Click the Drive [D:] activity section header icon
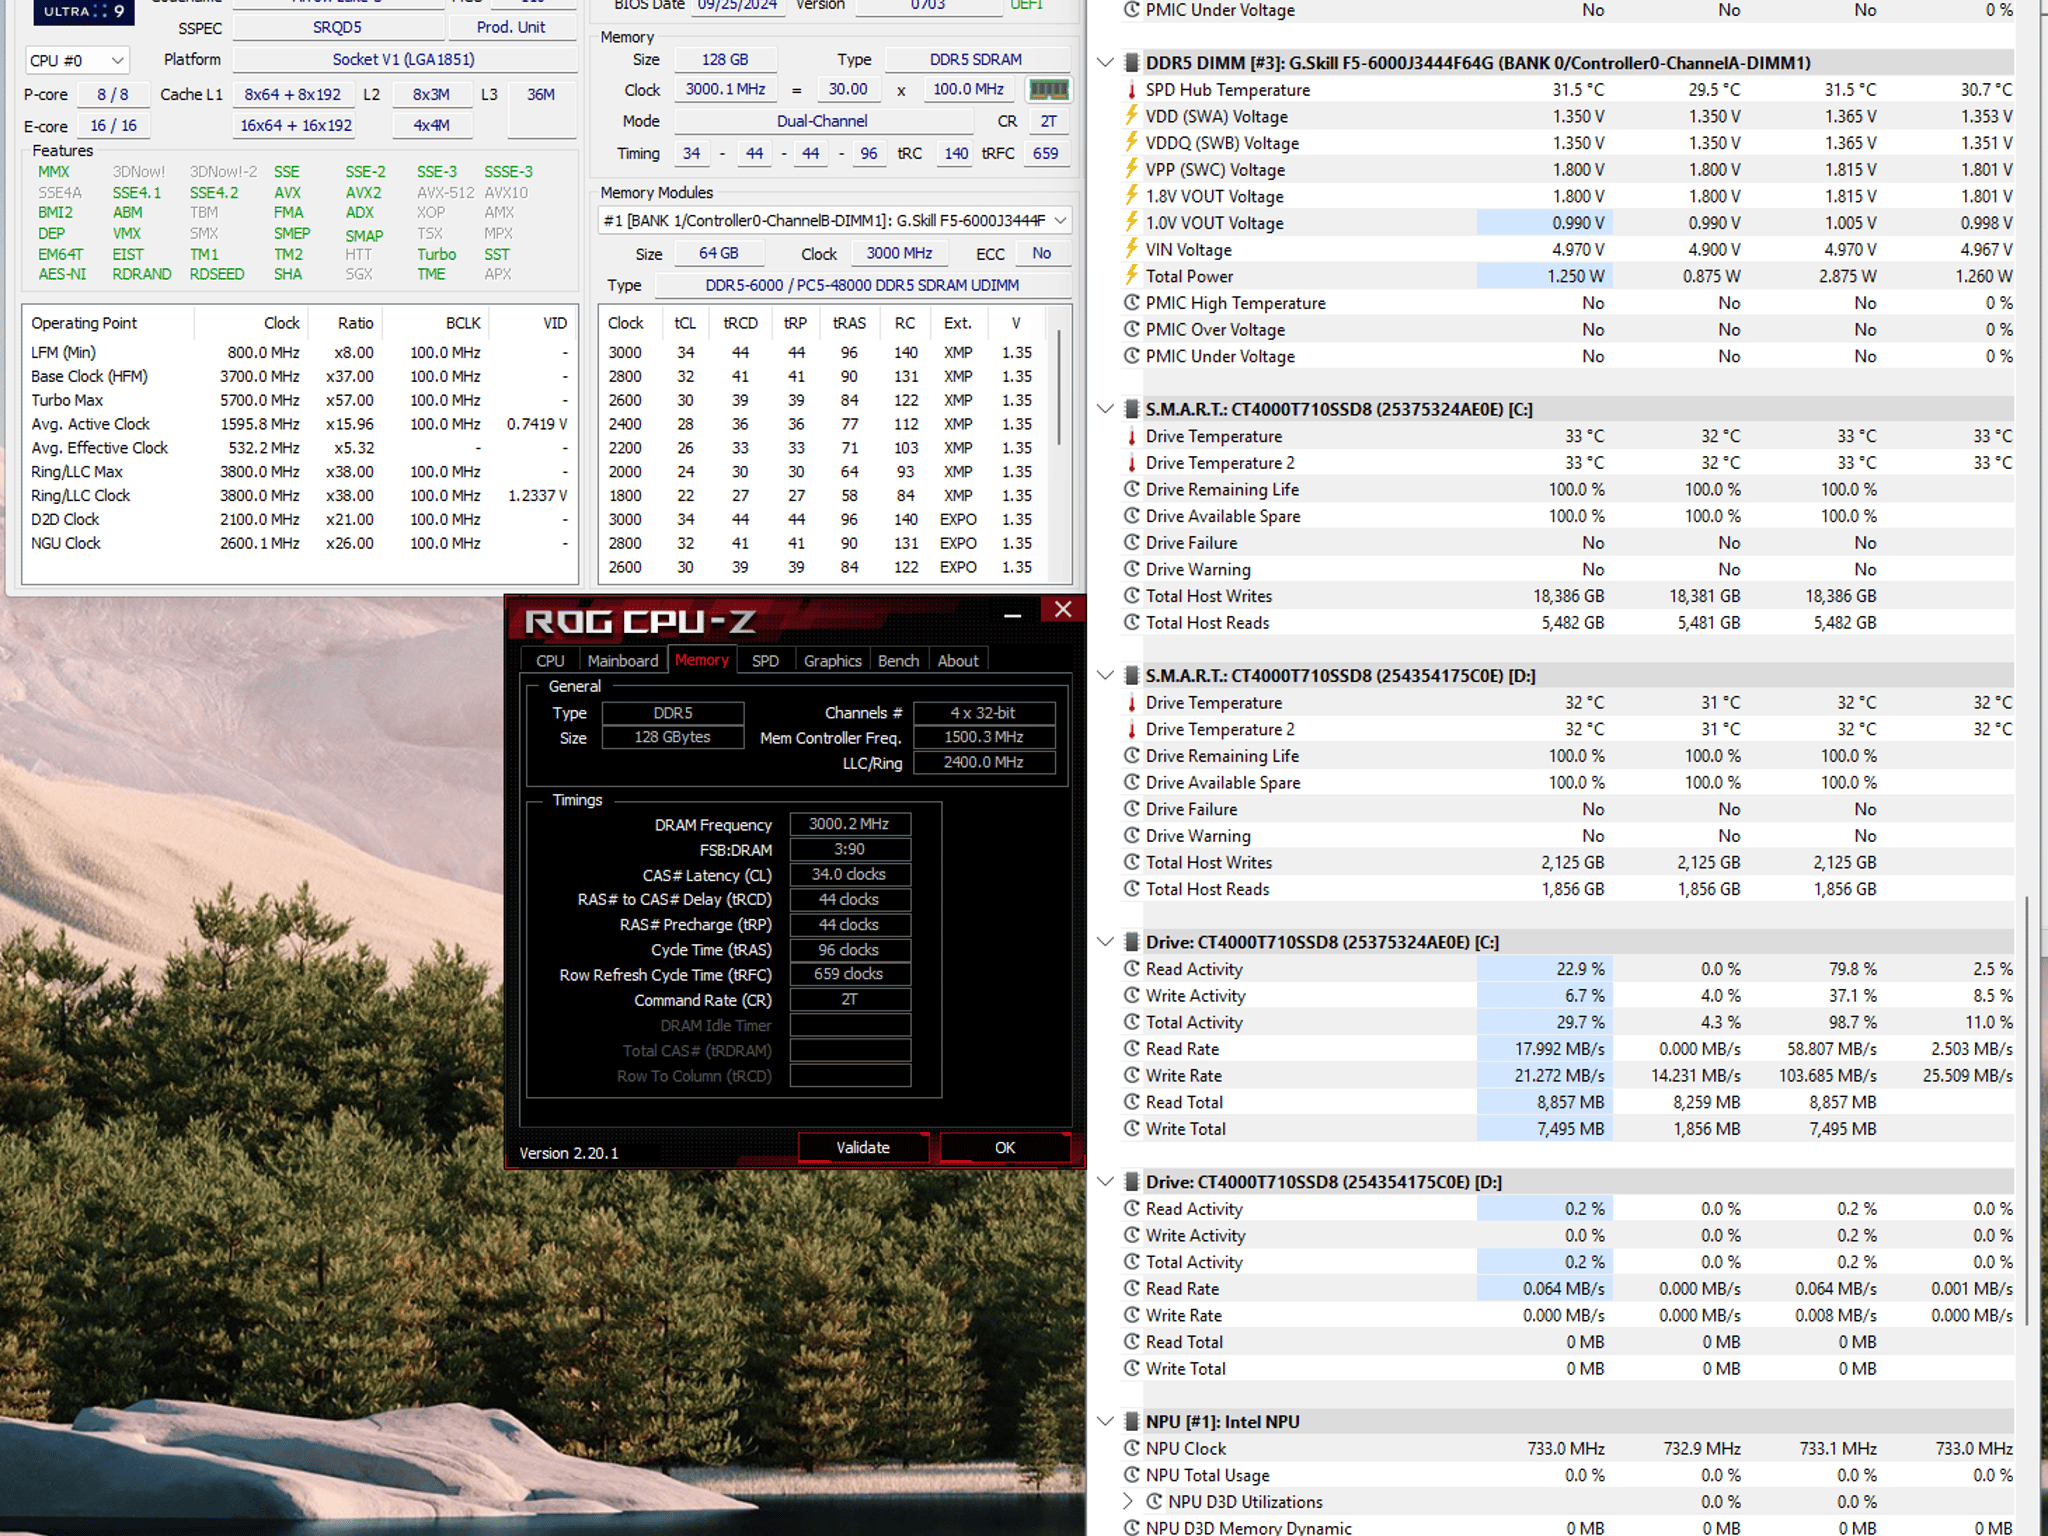The image size is (2048, 1536). click(x=1131, y=1182)
